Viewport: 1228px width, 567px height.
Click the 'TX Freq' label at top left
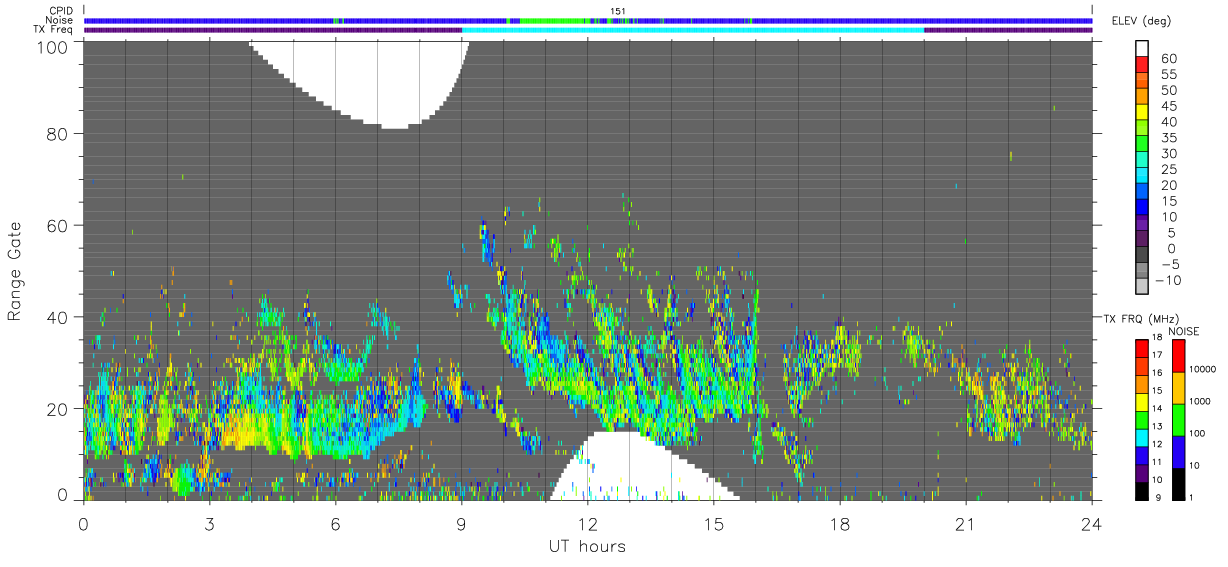(54, 30)
